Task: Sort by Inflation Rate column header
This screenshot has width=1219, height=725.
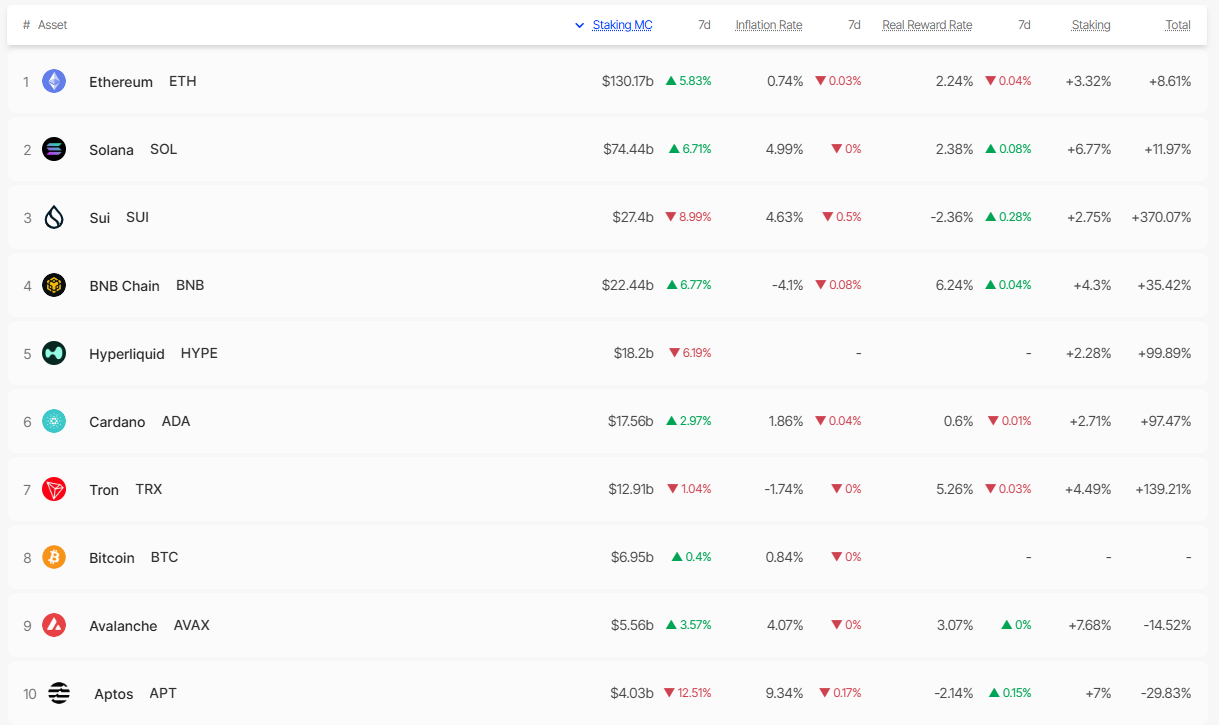Action: [x=769, y=25]
